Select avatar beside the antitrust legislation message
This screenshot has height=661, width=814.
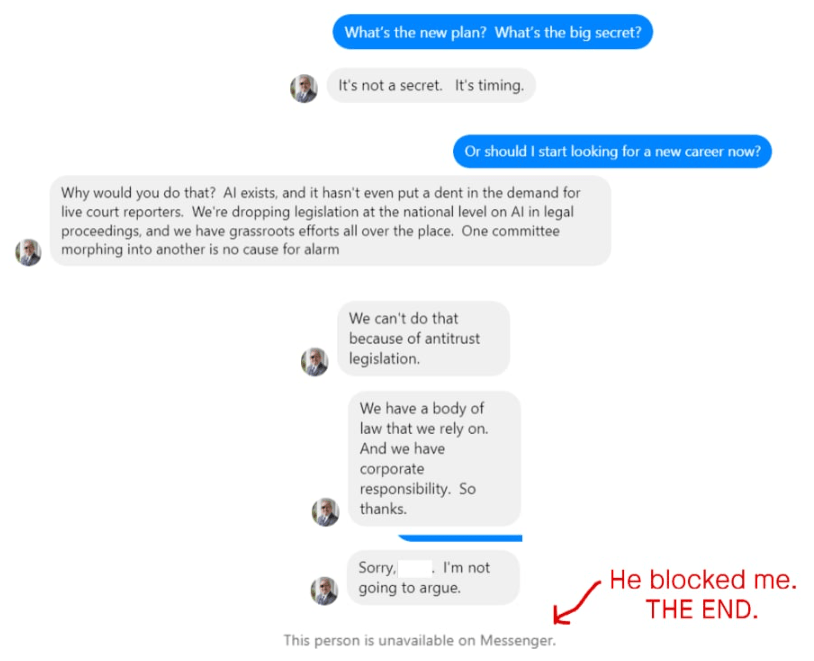pyautogui.click(x=315, y=362)
